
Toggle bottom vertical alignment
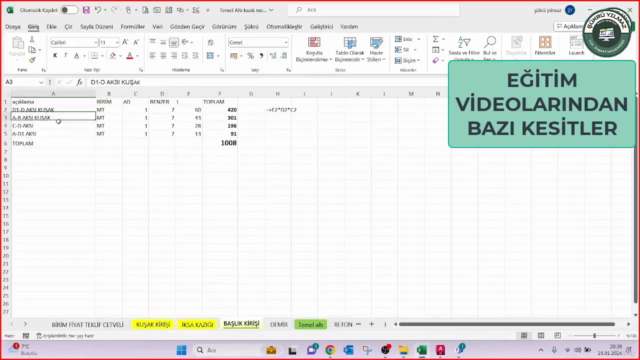pyautogui.click(x=174, y=42)
